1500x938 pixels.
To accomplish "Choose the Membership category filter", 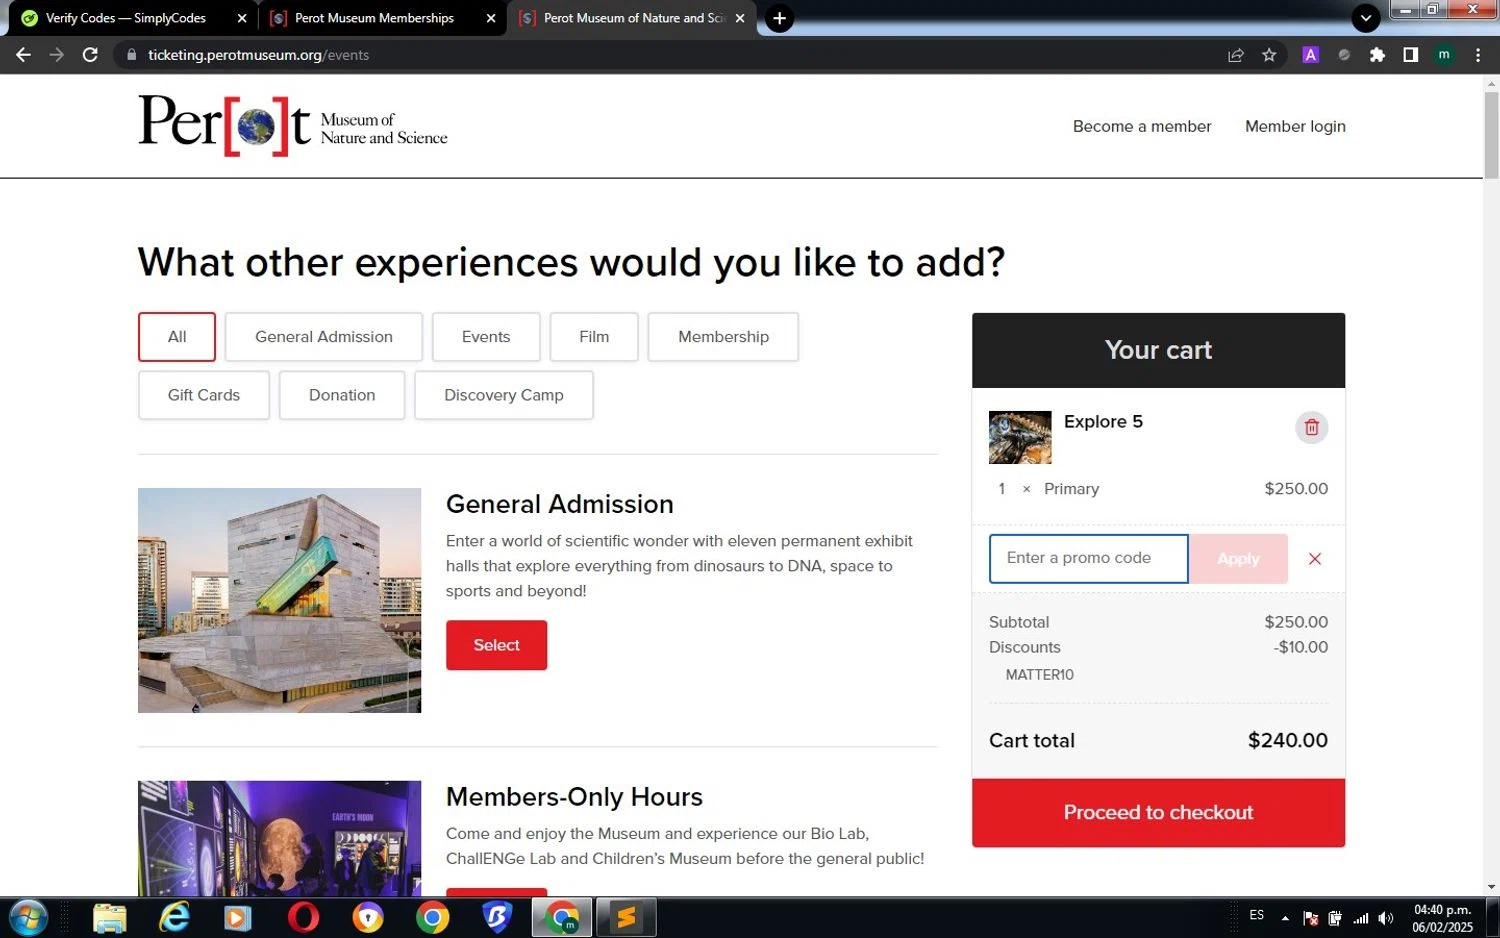I will pyautogui.click(x=723, y=337).
